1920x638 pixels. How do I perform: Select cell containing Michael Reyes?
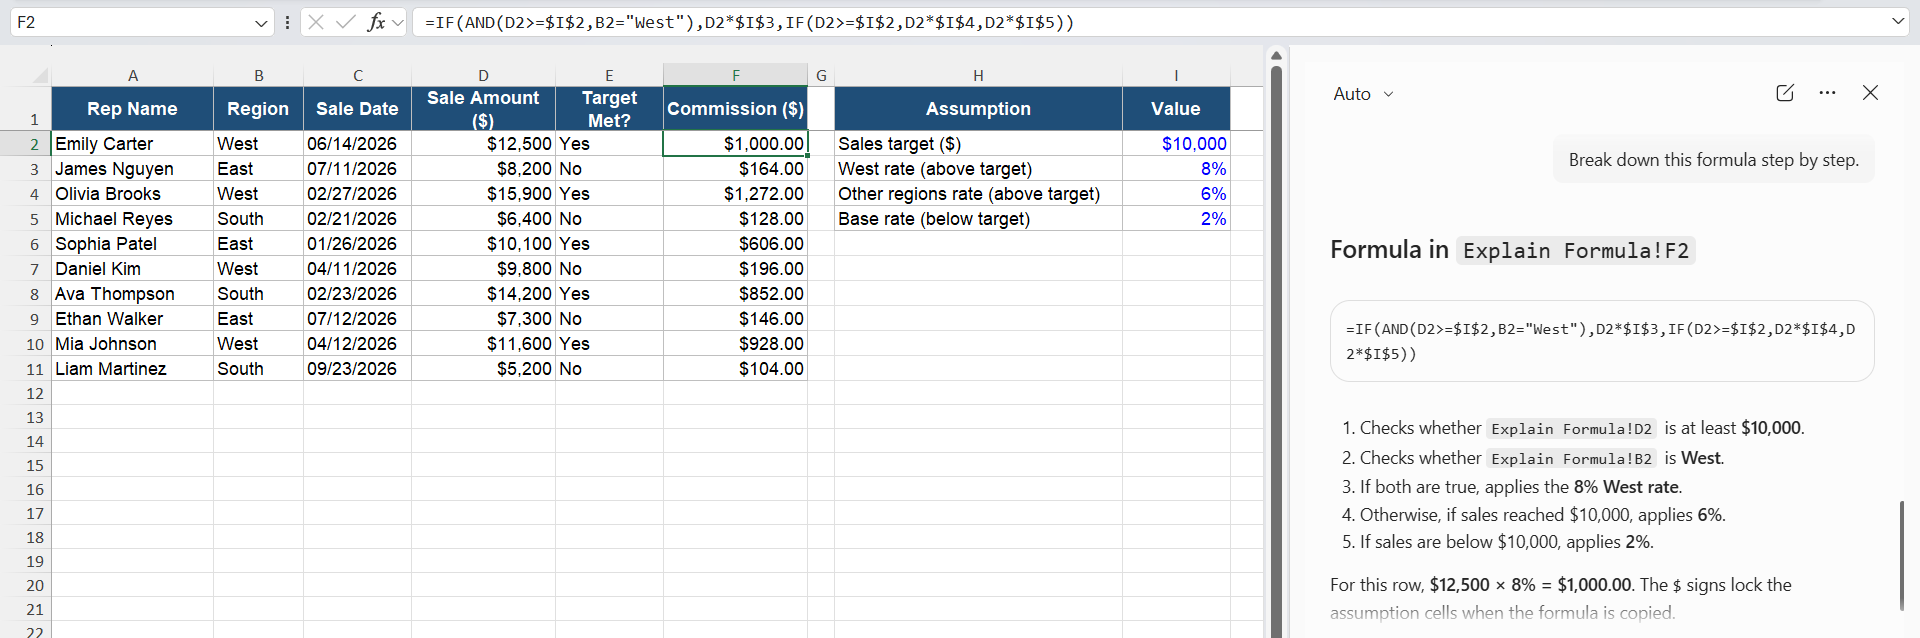132,219
